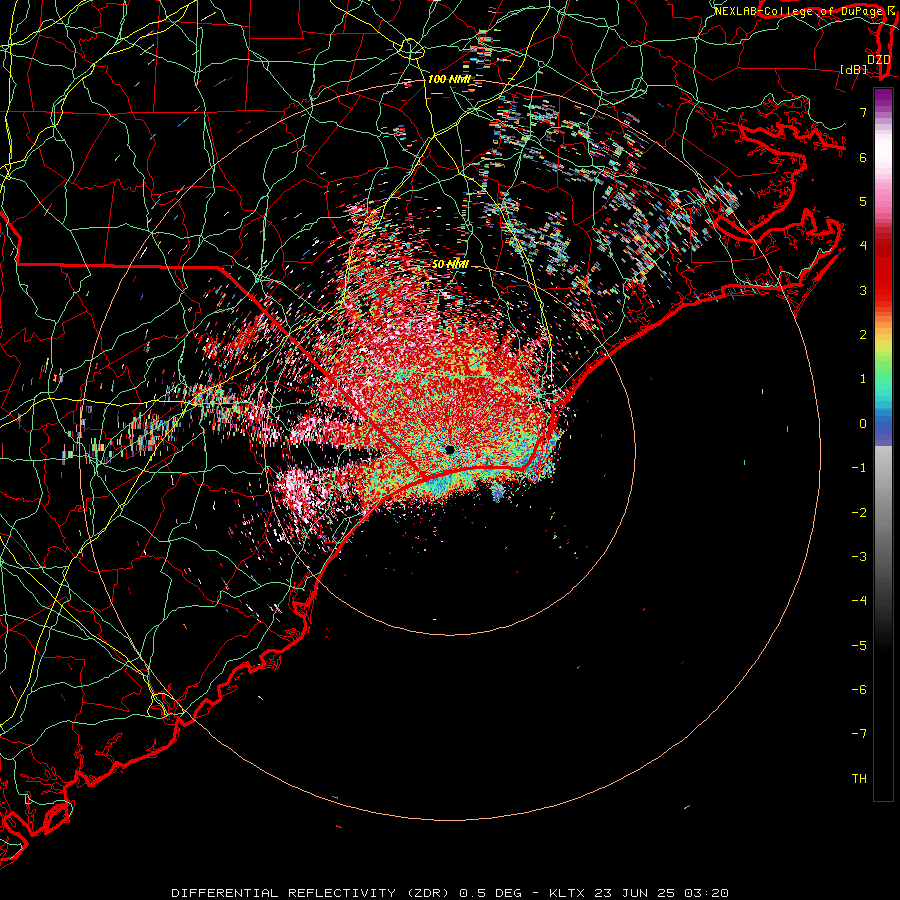
Task: Click the -2 dB color scale tick
Action: click(859, 513)
